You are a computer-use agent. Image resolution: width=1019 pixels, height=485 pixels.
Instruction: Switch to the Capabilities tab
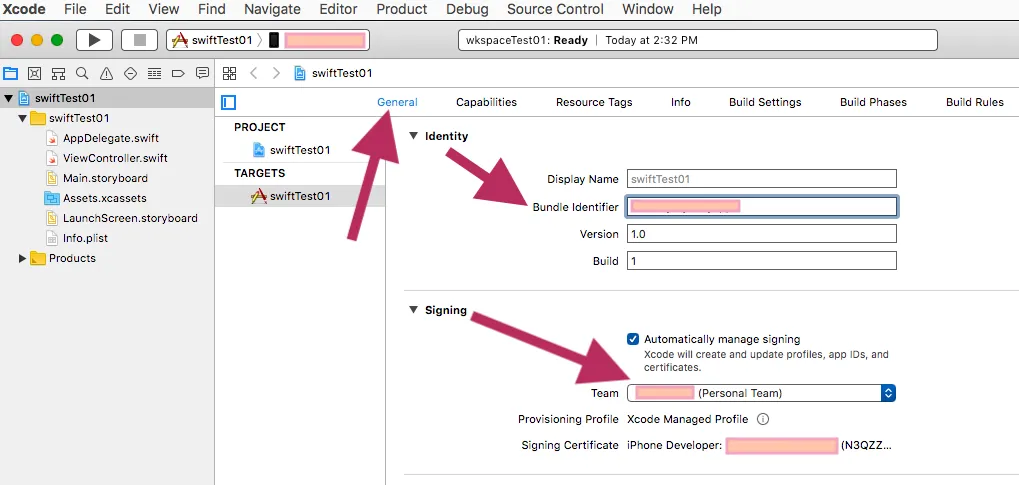[x=486, y=102]
